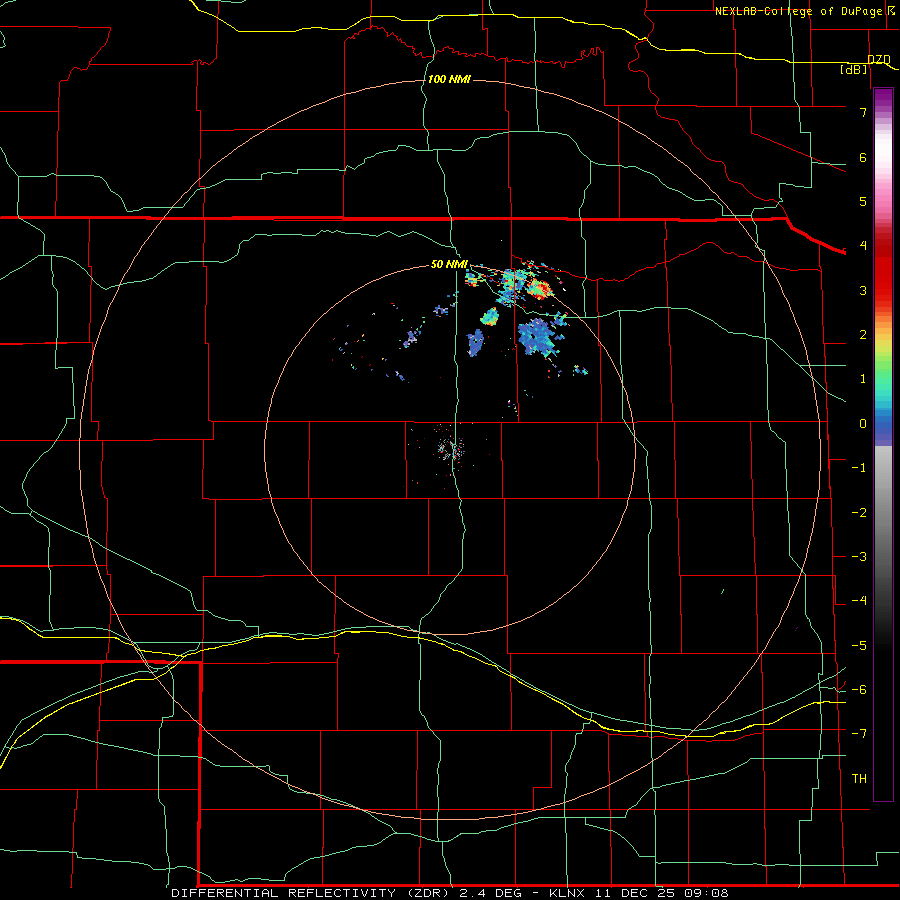
Task: Click the -5 value on color scale
Action: pos(859,646)
